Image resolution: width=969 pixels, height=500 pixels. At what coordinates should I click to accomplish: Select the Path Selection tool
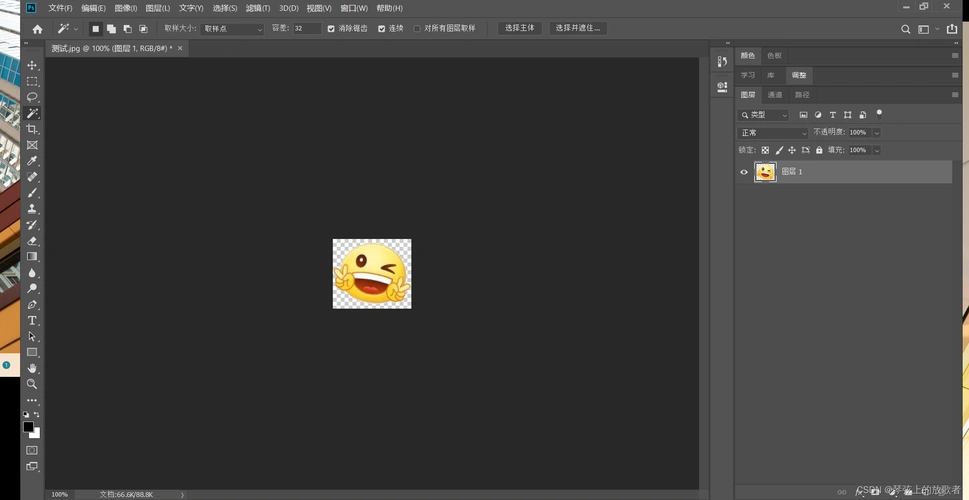pyautogui.click(x=32, y=337)
